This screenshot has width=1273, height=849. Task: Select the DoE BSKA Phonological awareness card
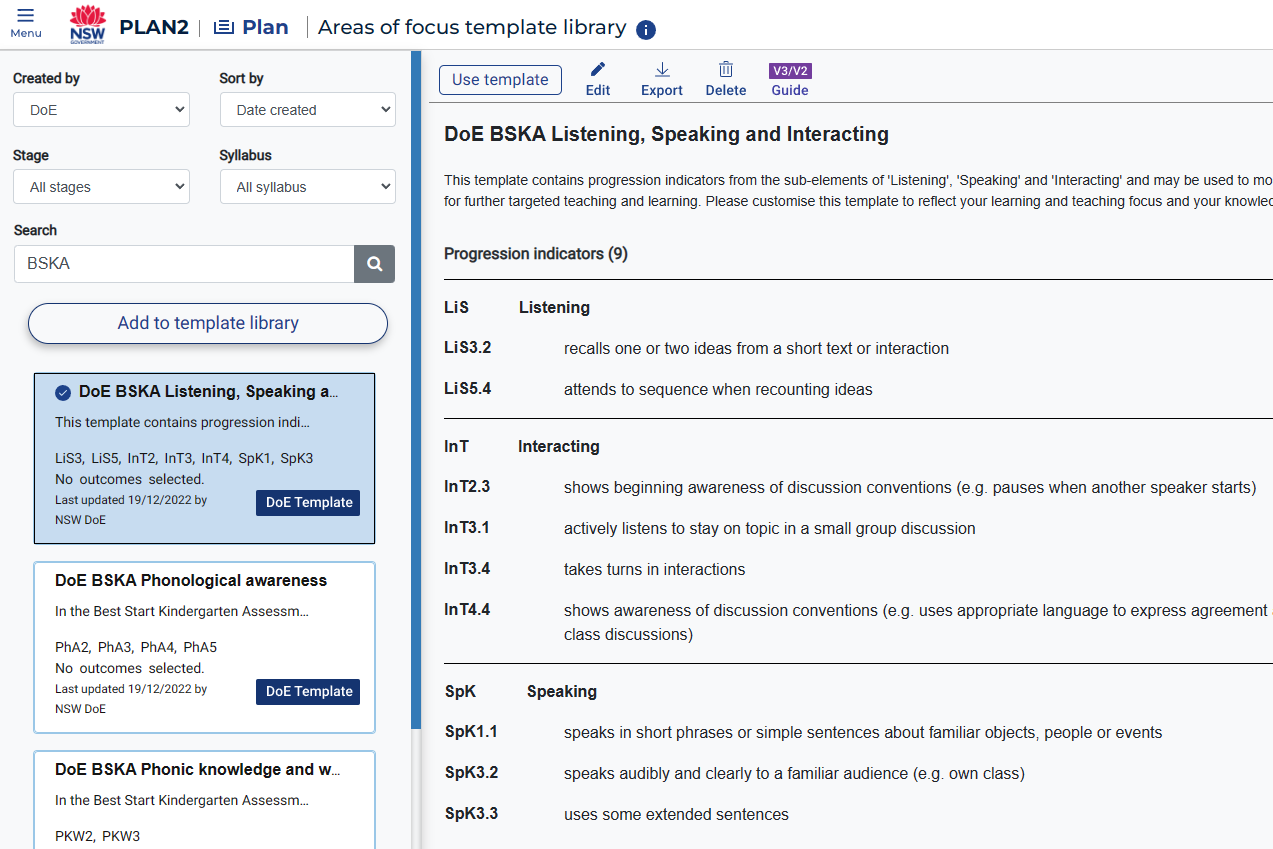(x=204, y=648)
